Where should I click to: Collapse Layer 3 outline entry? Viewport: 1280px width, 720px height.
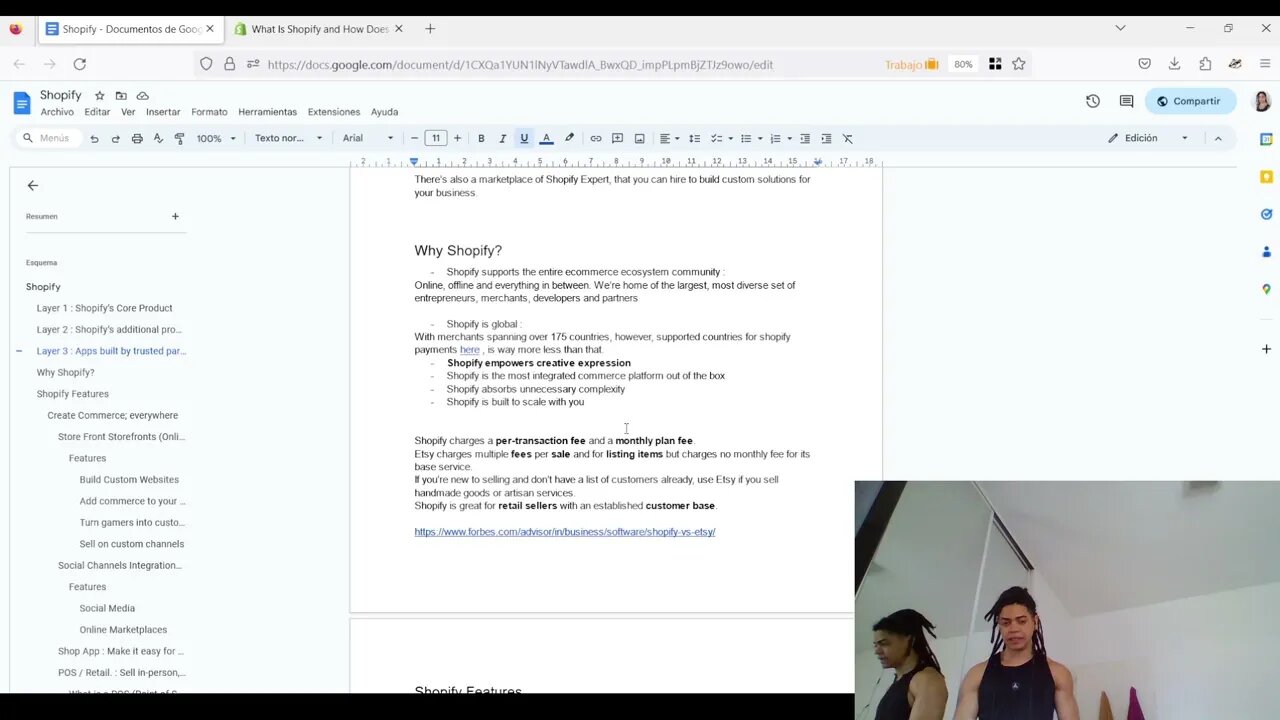19,351
